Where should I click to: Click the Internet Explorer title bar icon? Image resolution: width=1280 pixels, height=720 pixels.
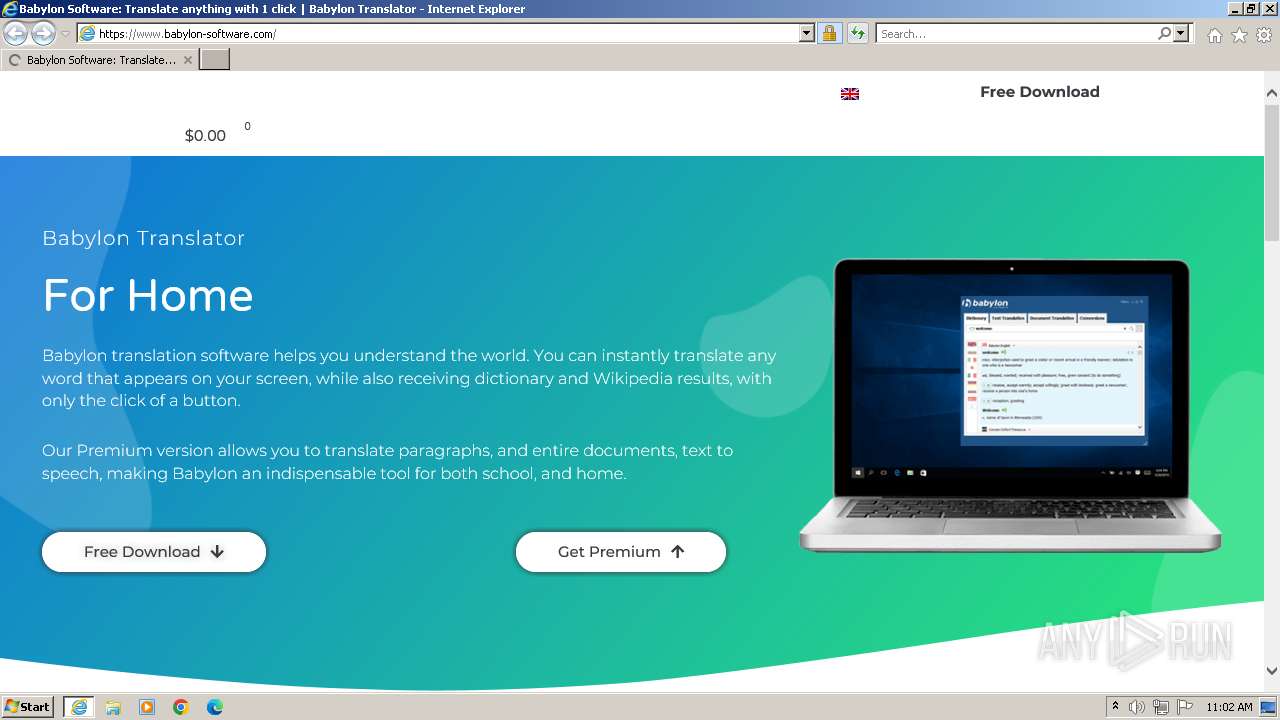coord(9,9)
